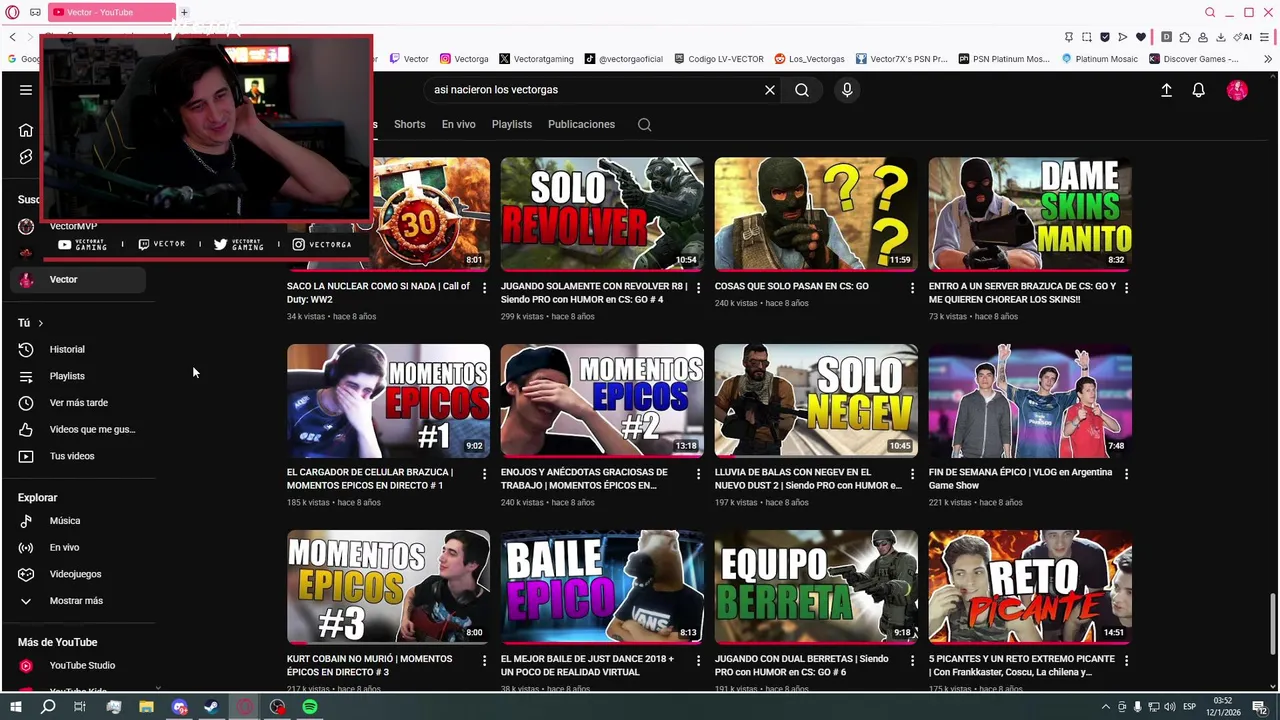Open options for KURT COBAIN video
Viewport: 1280px width, 720px height.
(x=485, y=661)
